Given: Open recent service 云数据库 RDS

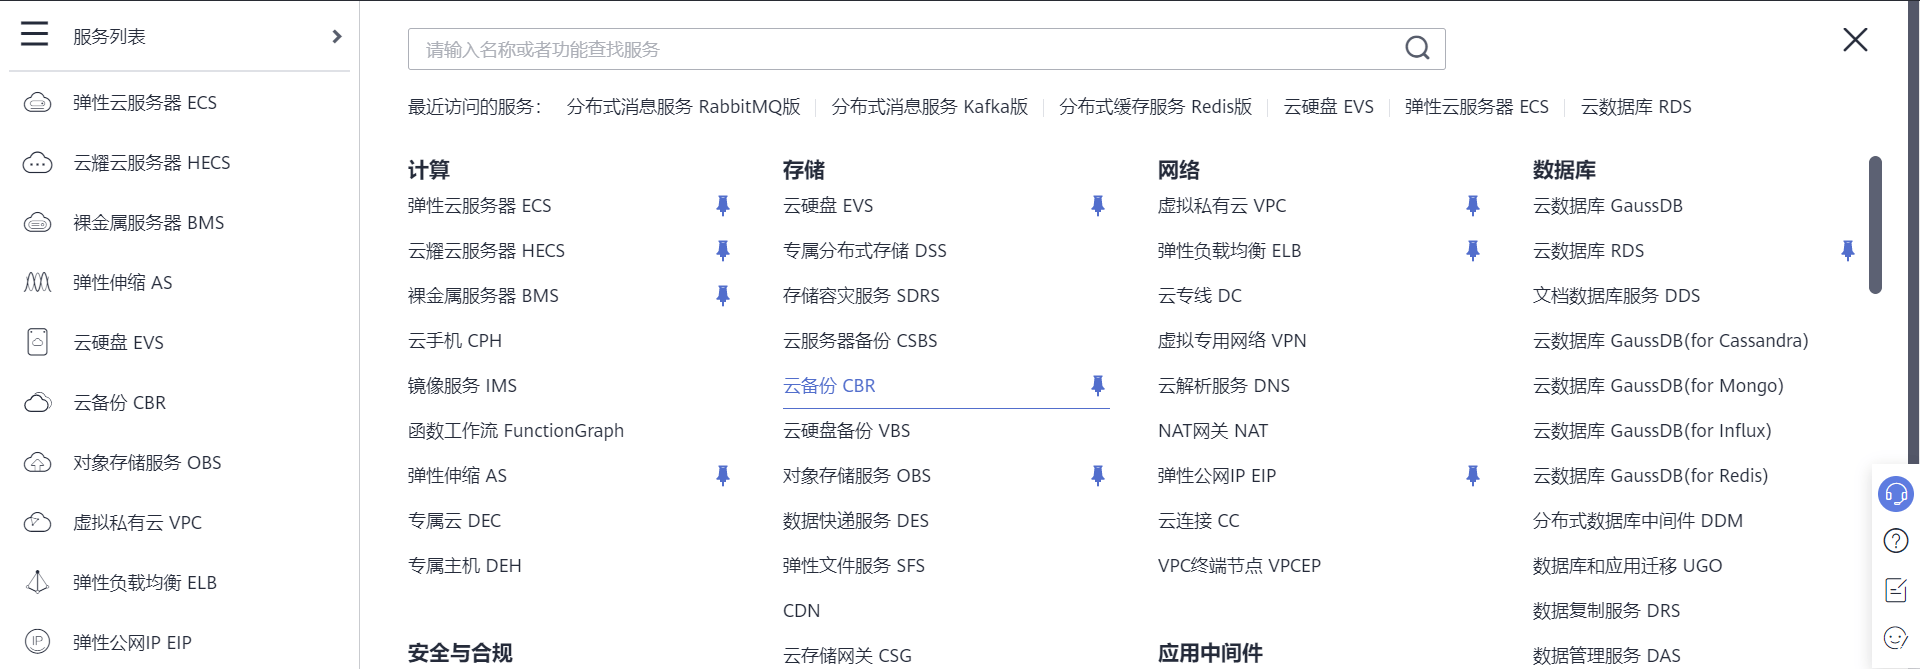Looking at the screenshot, I should click(1636, 107).
